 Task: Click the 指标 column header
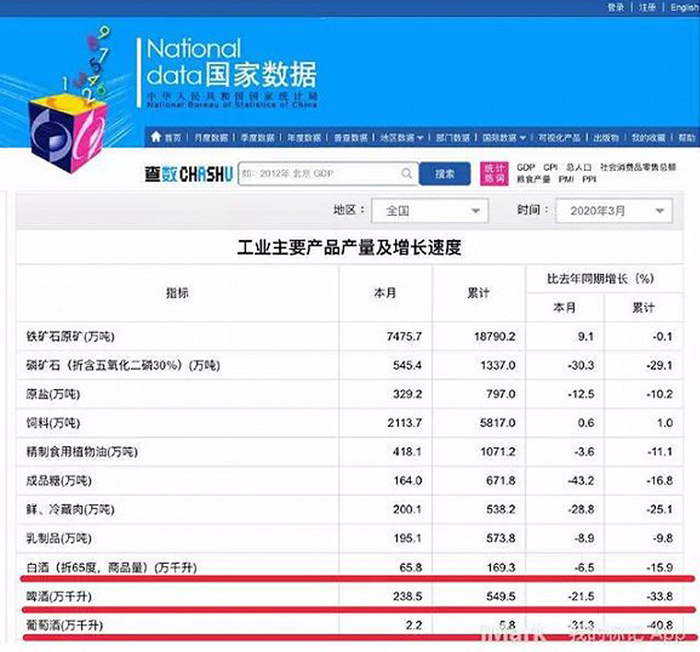click(177, 293)
